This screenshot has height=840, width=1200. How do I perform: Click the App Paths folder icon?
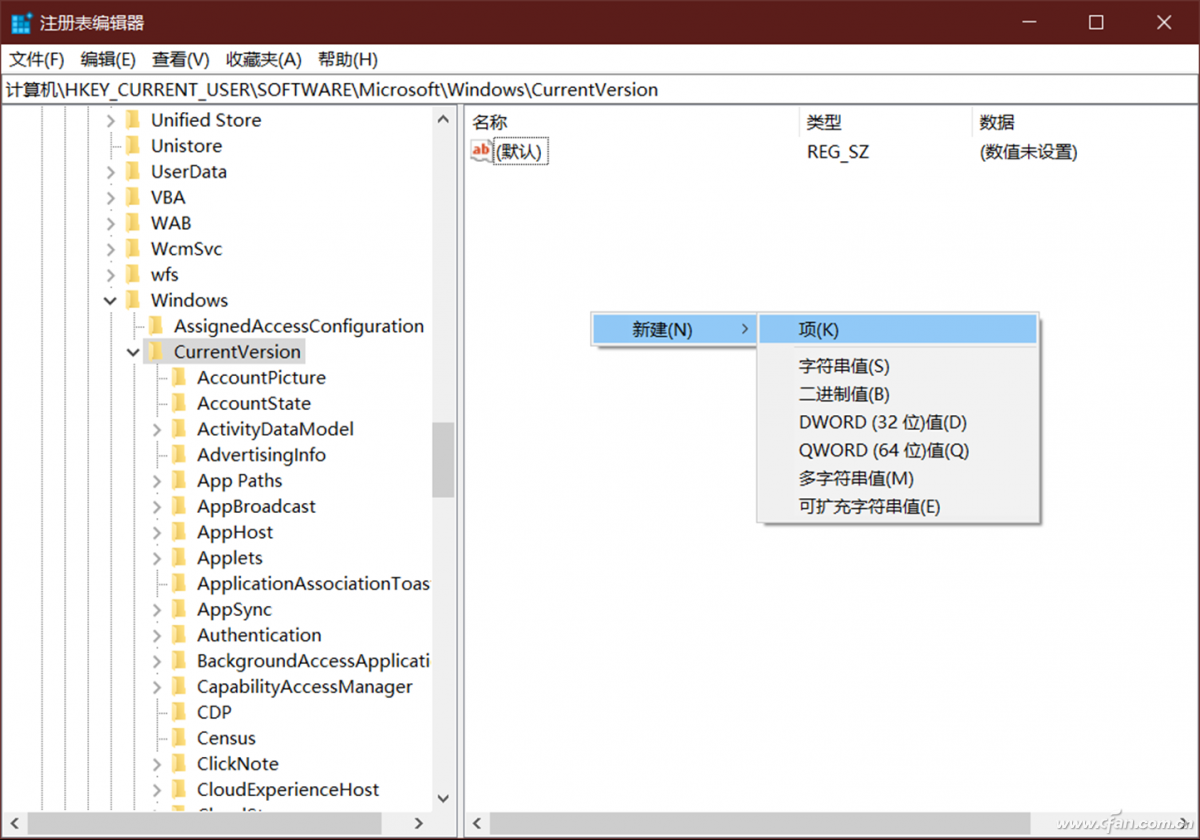tap(179, 481)
